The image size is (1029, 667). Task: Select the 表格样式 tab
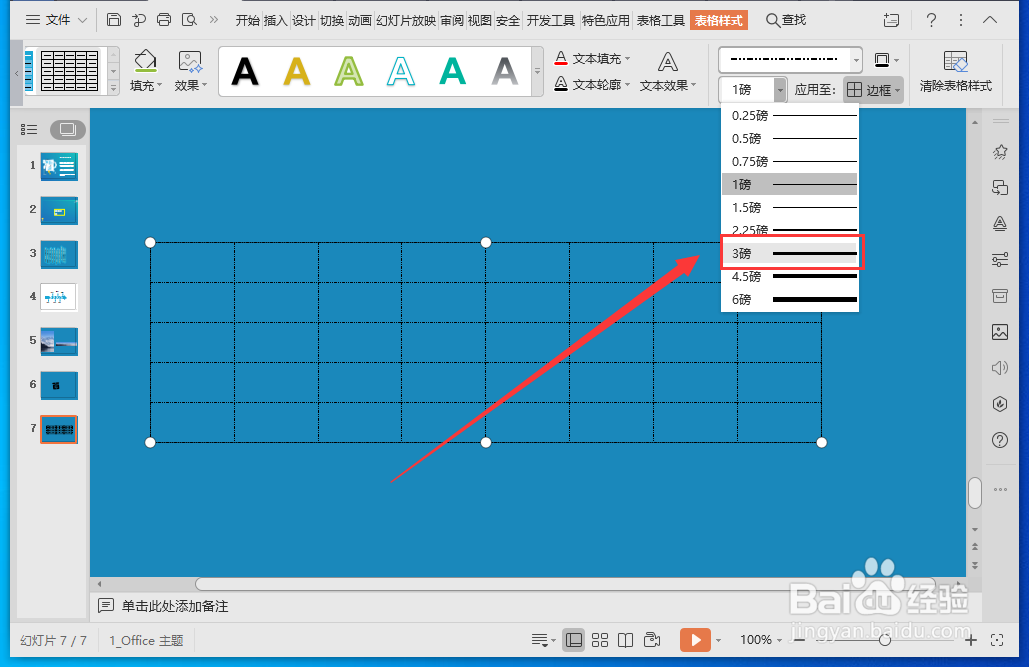[719, 20]
